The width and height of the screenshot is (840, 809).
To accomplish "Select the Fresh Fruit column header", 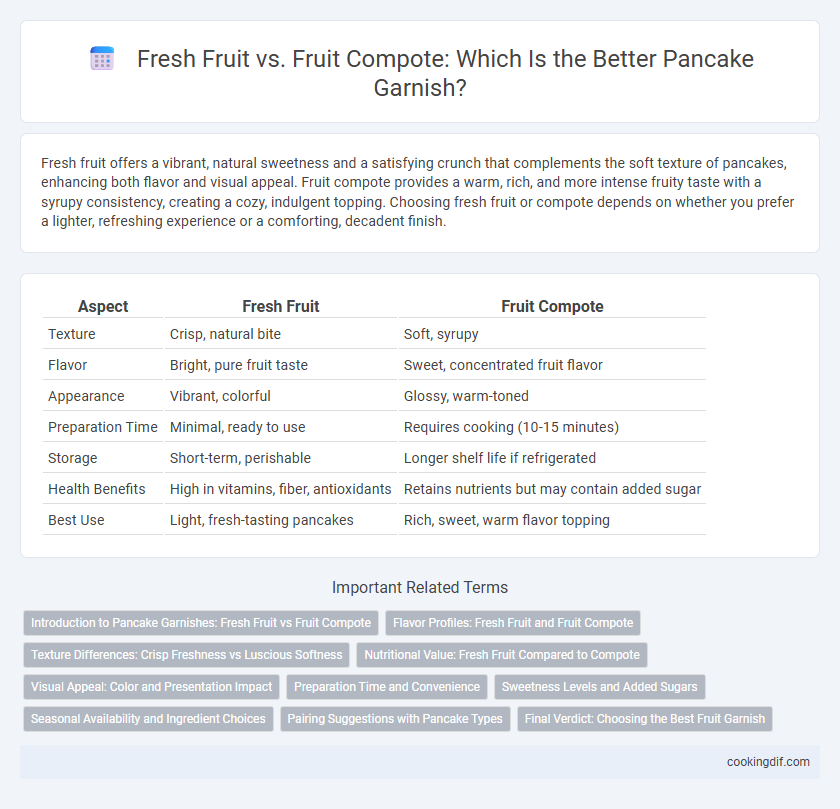I will click(281, 306).
